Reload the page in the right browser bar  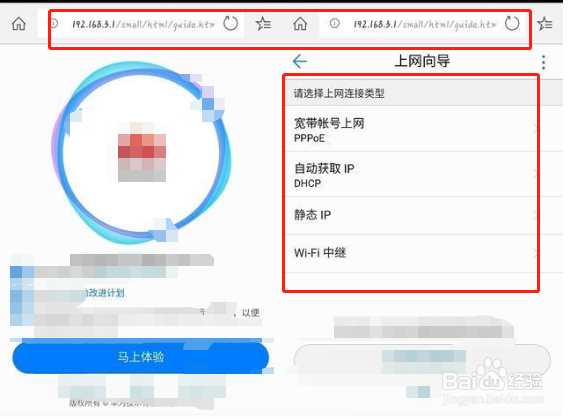pyautogui.click(x=512, y=24)
